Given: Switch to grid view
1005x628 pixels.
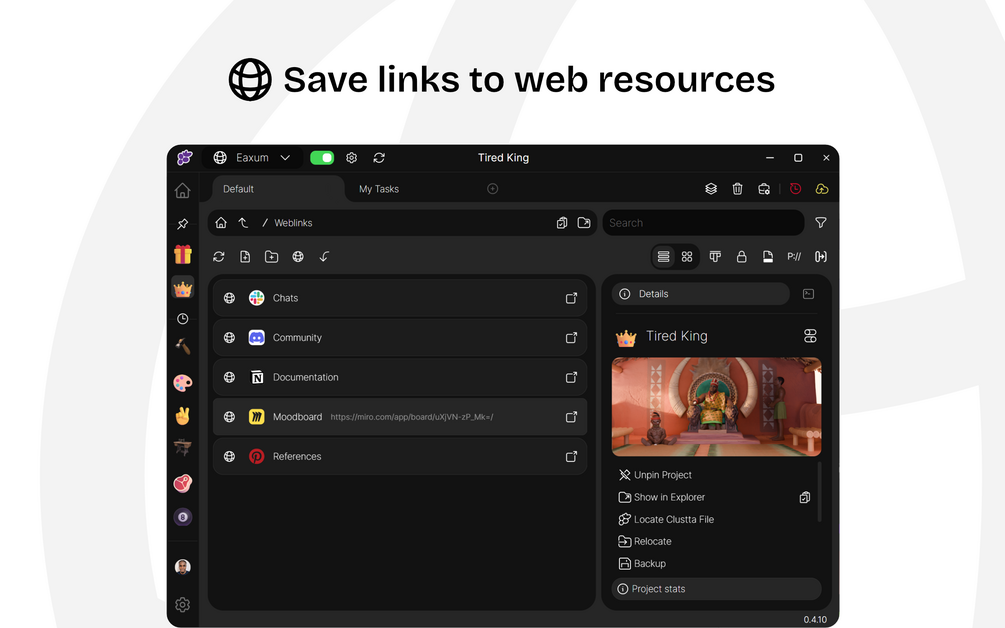Looking at the screenshot, I should (687, 256).
